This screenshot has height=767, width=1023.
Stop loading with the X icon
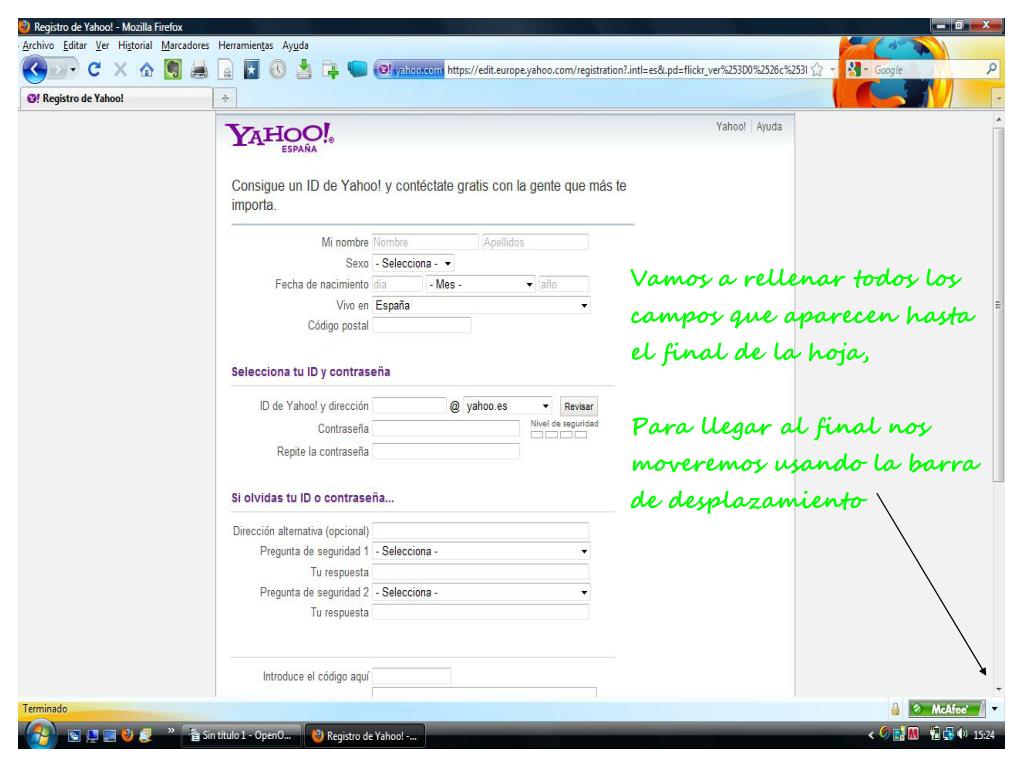(x=121, y=69)
